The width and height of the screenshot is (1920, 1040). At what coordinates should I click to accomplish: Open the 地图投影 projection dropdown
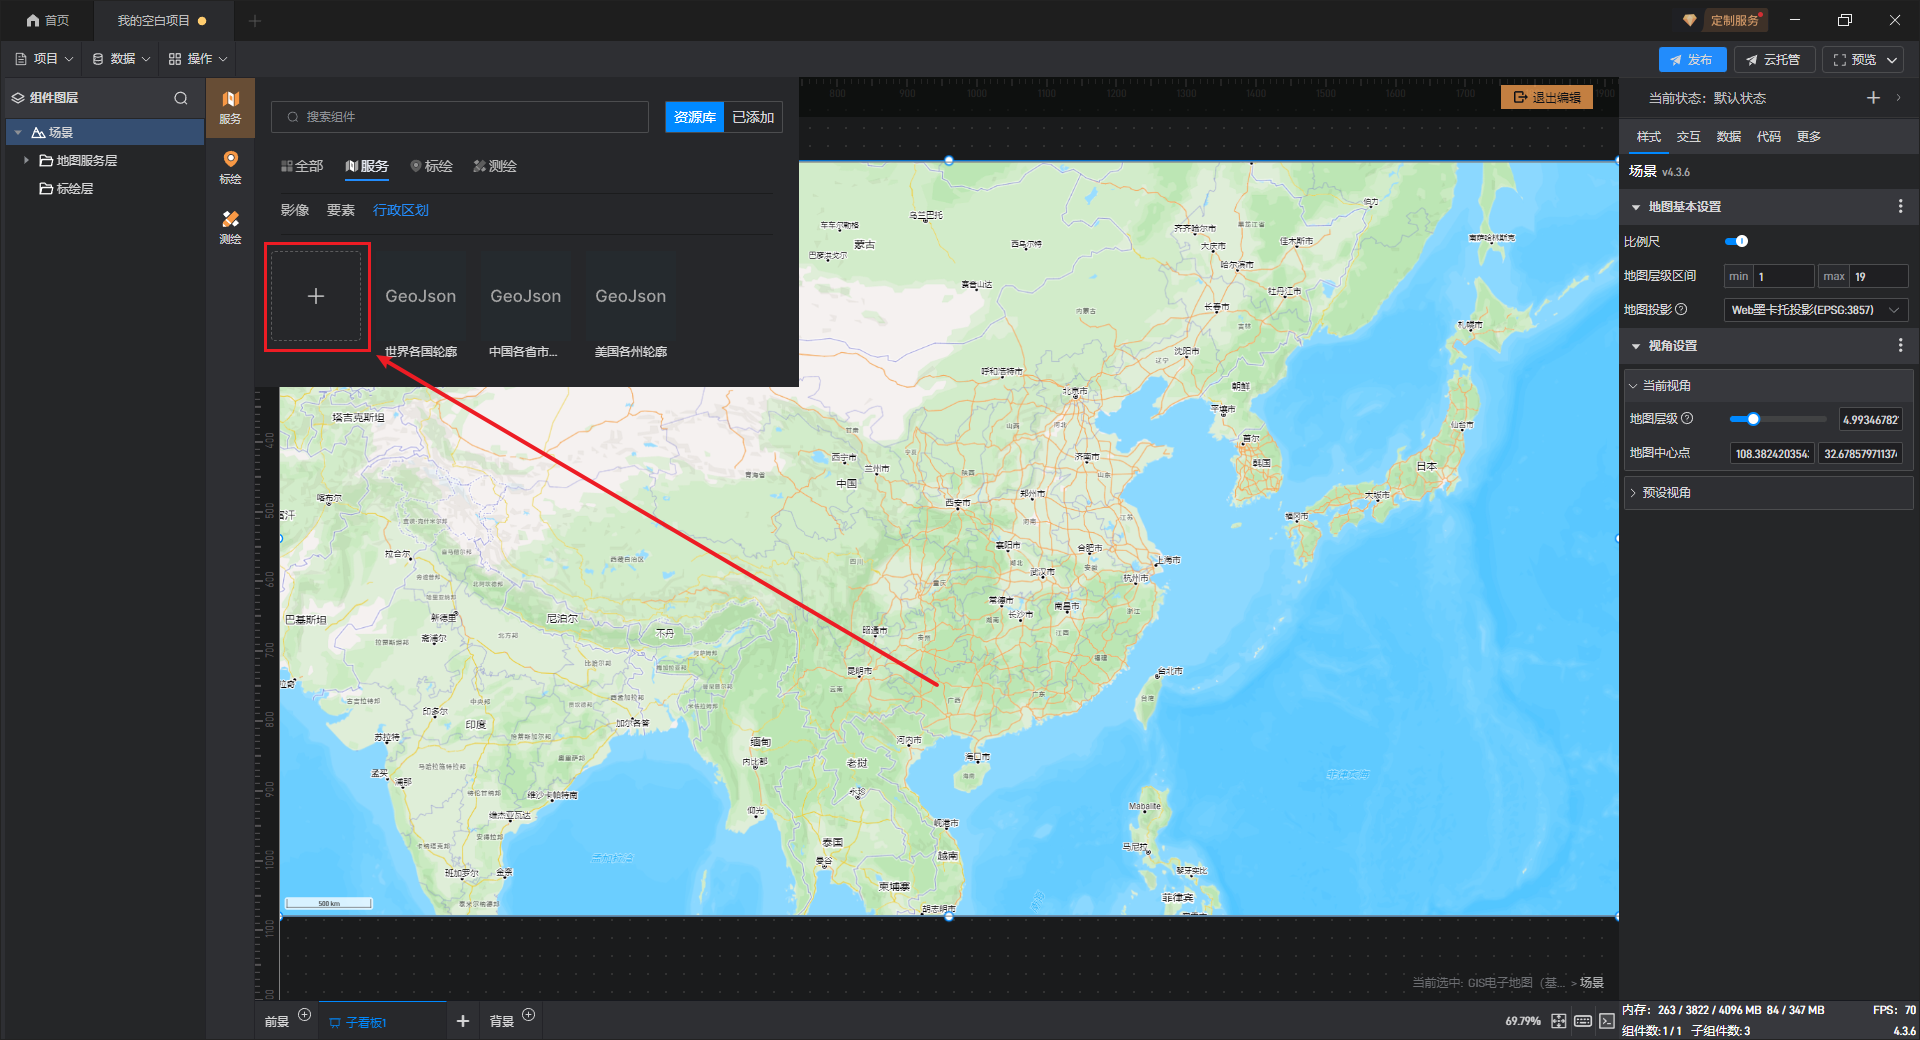1815,310
